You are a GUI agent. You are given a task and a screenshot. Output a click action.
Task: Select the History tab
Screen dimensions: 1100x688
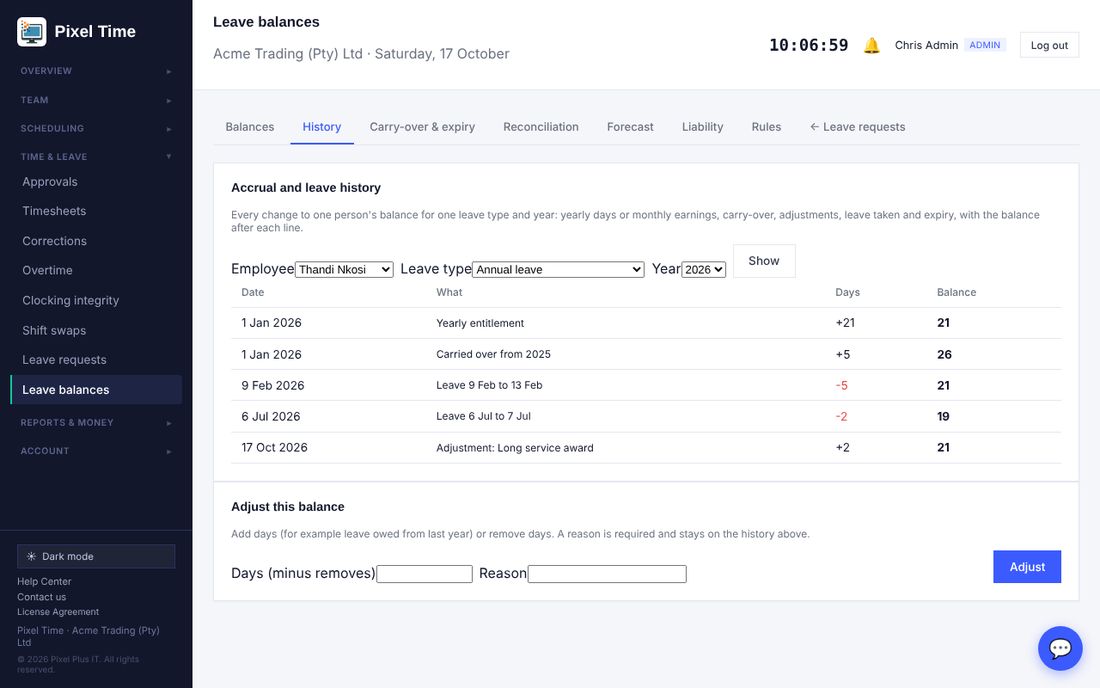322,127
